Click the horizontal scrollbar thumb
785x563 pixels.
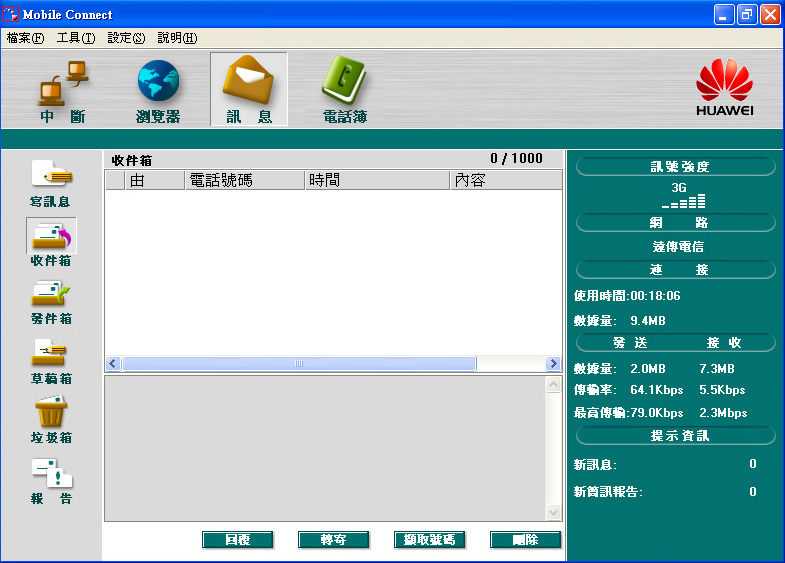tap(299, 363)
